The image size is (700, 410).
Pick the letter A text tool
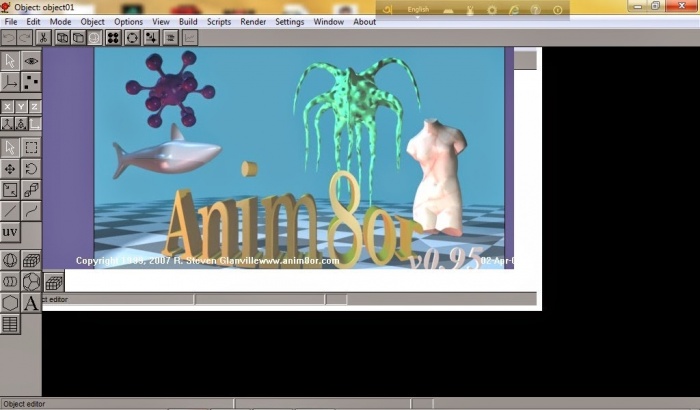point(31,303)
